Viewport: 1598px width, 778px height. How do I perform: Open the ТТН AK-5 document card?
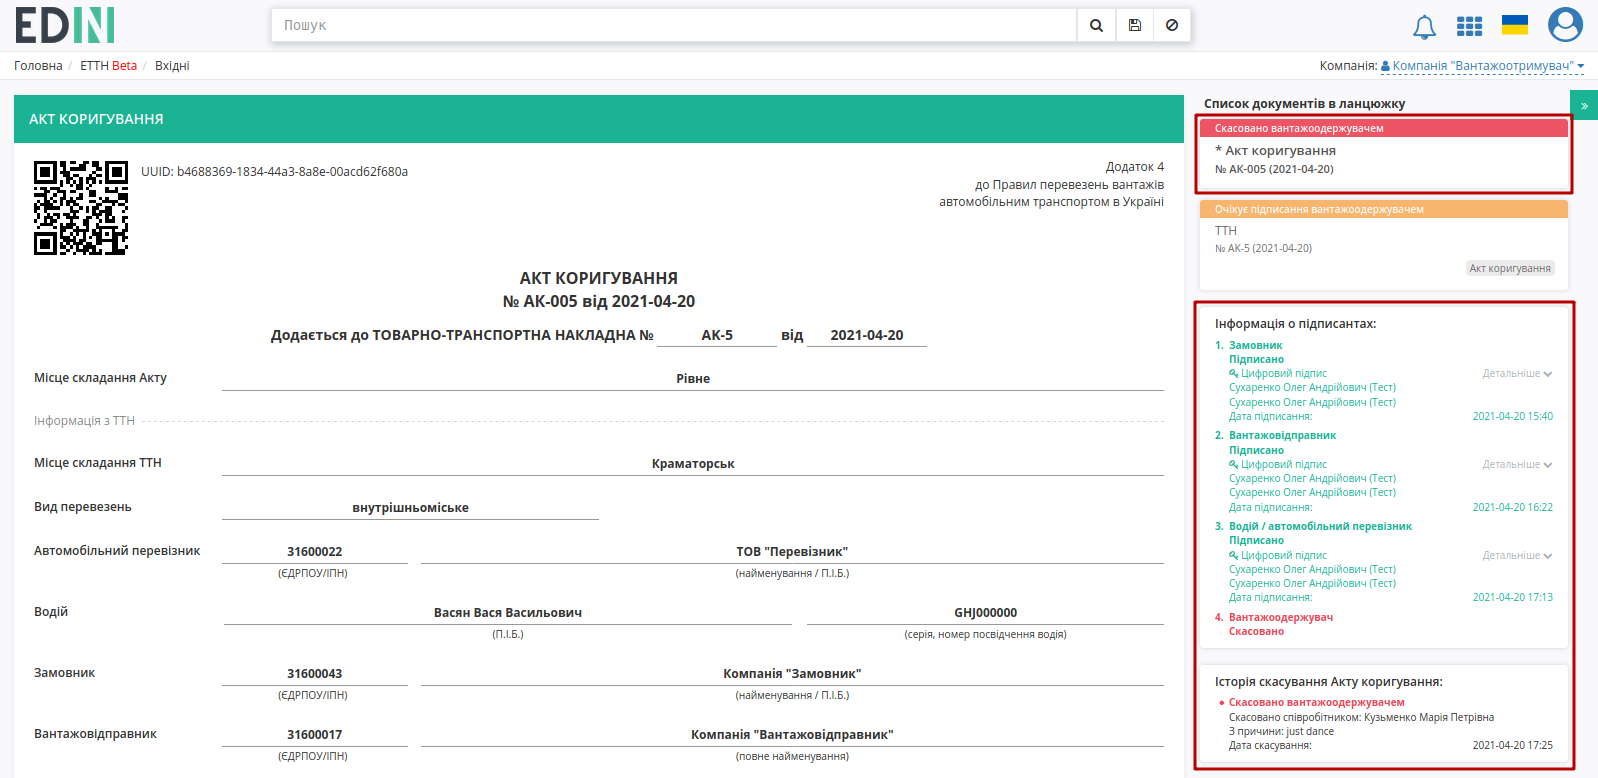point(1384,244)
